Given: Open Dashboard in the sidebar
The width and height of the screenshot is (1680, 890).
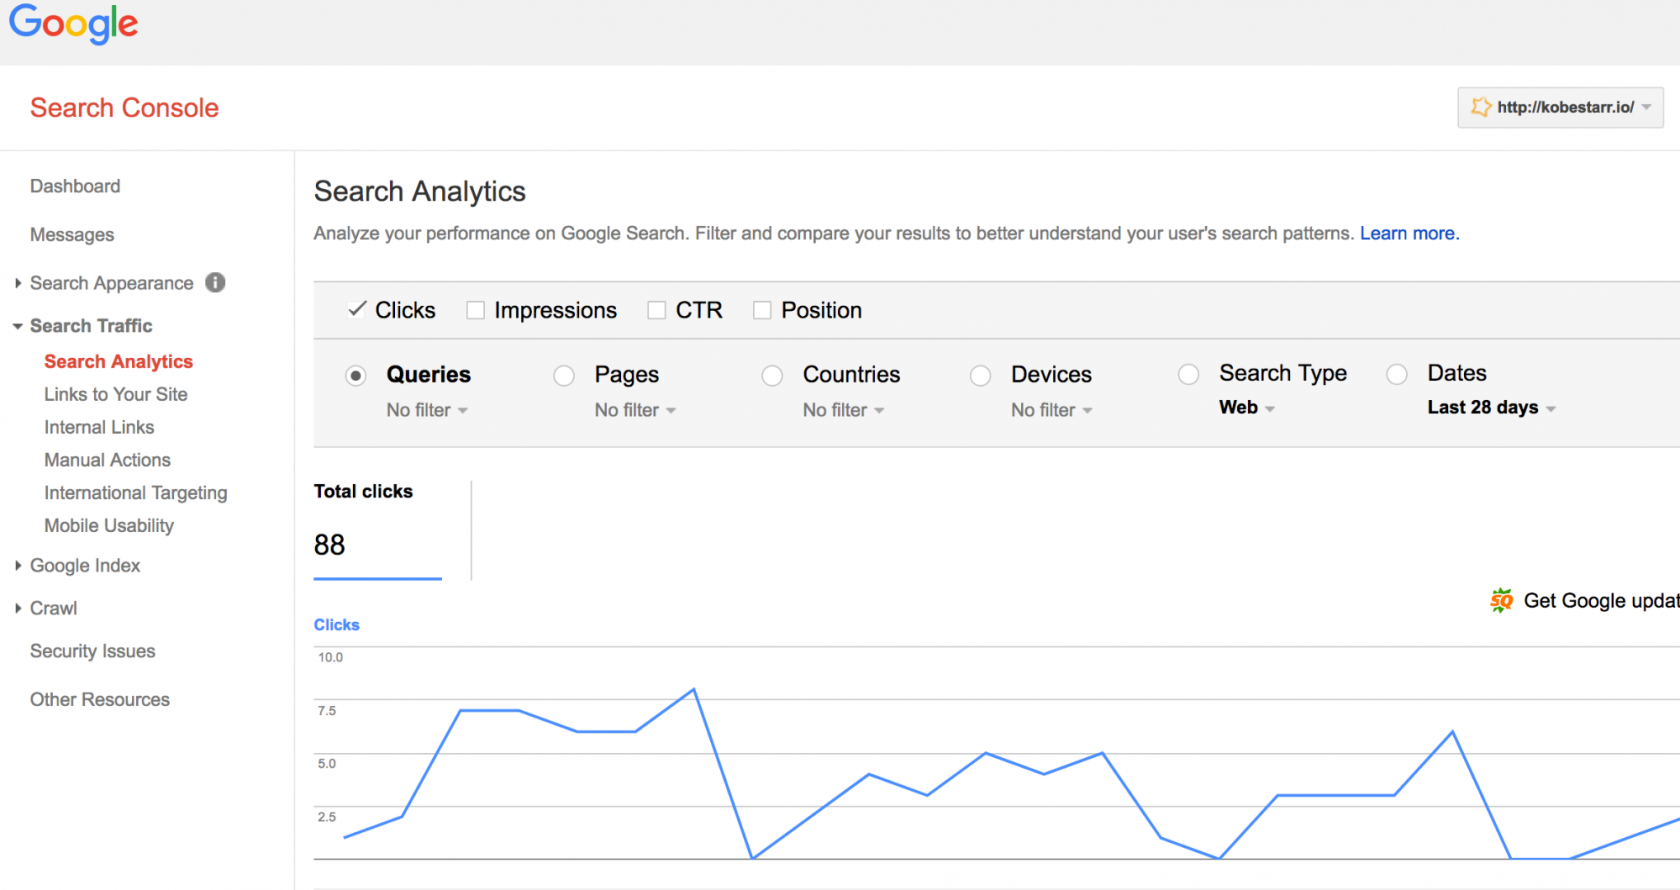Looking at the screenshot, I should pyautogui.click(x=75, y=186).
